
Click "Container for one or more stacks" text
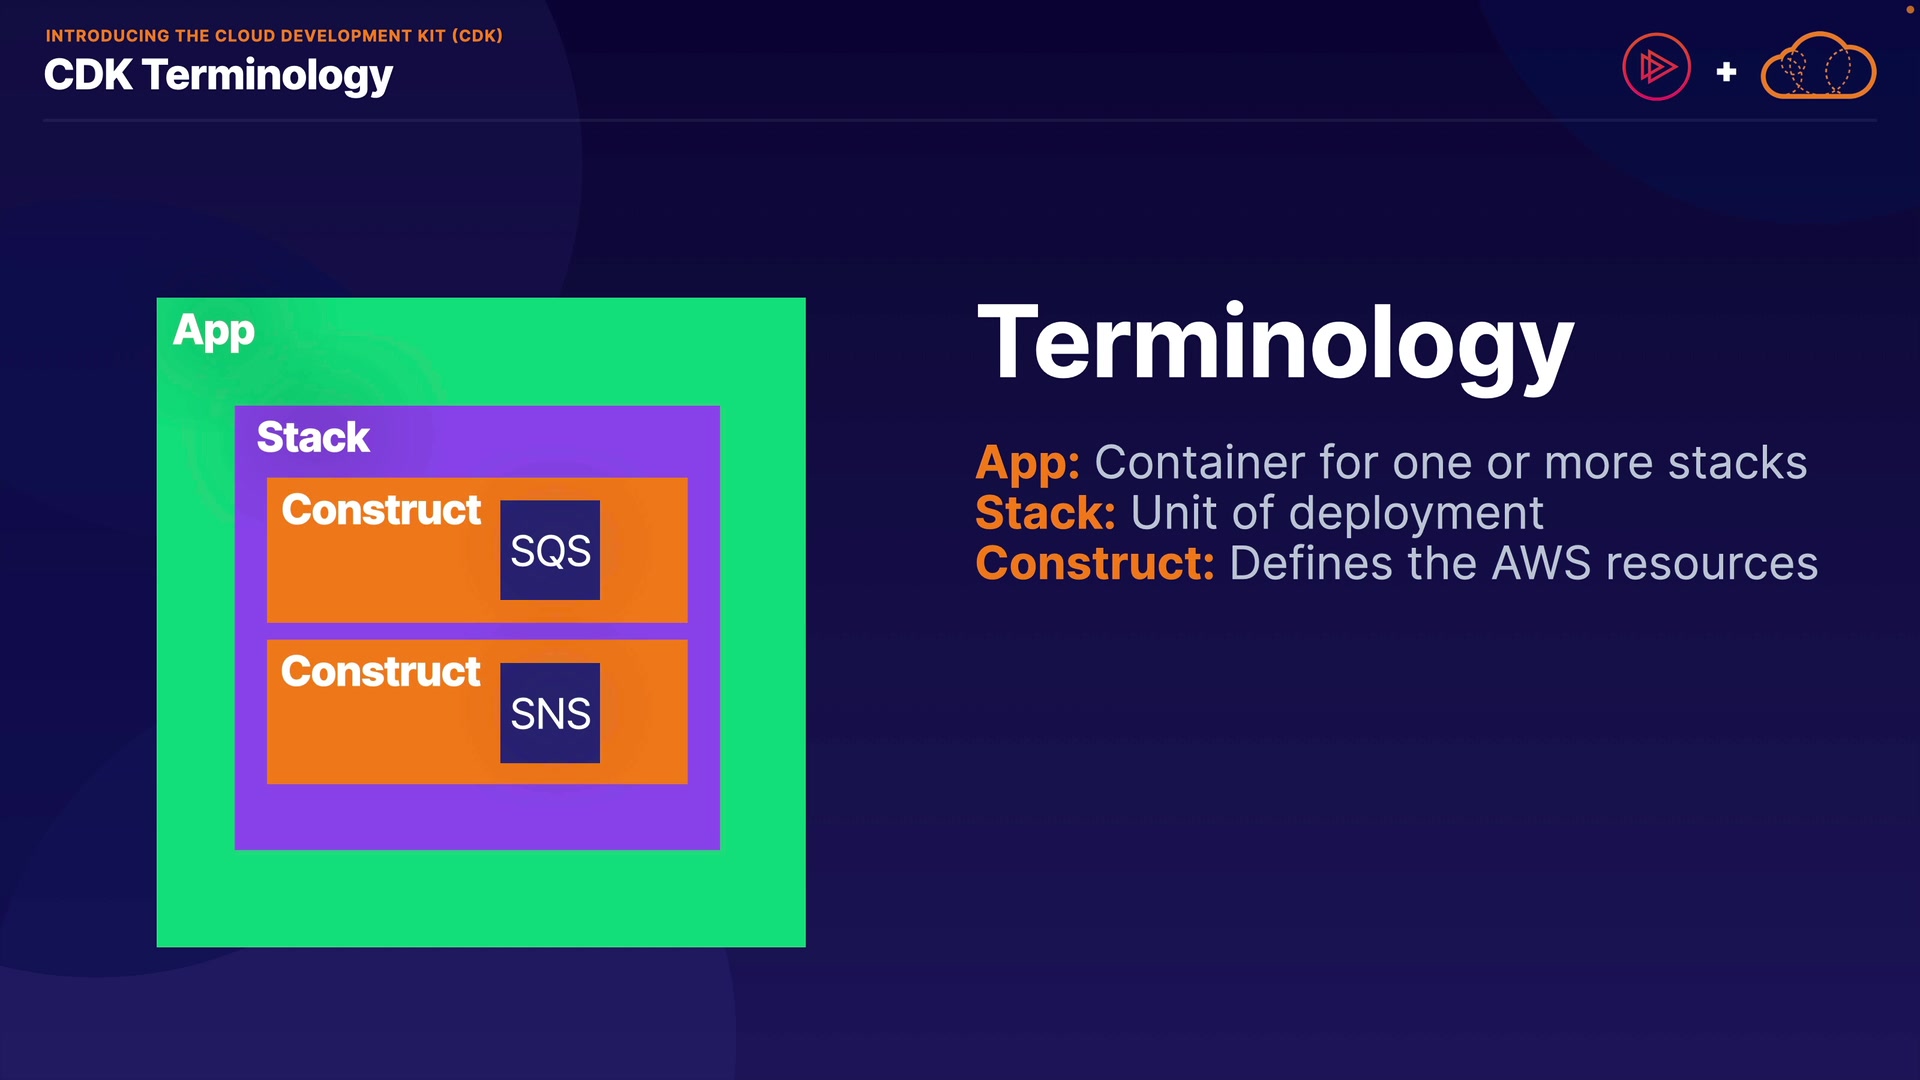click(1450, 463)
